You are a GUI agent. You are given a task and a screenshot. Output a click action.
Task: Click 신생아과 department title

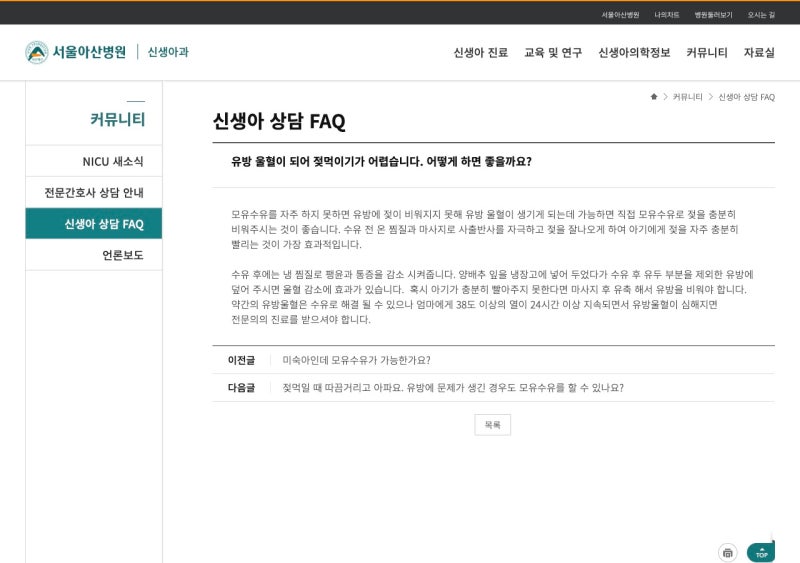168,52
